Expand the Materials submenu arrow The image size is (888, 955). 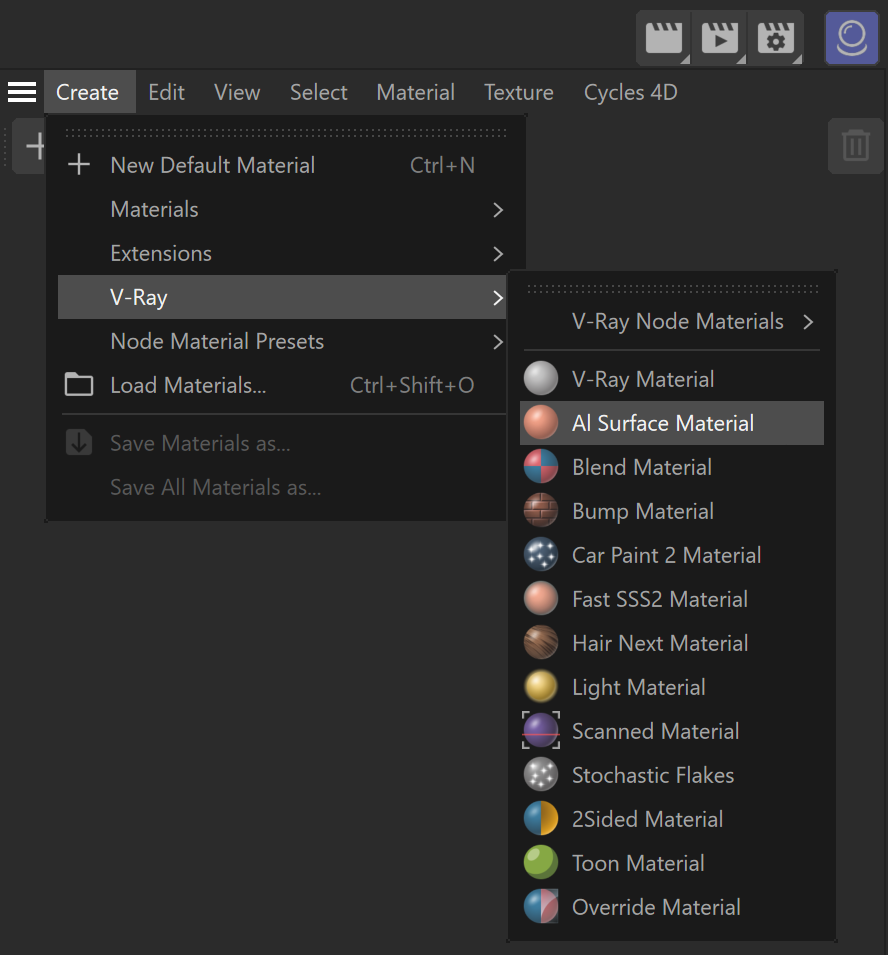(498, 210)
